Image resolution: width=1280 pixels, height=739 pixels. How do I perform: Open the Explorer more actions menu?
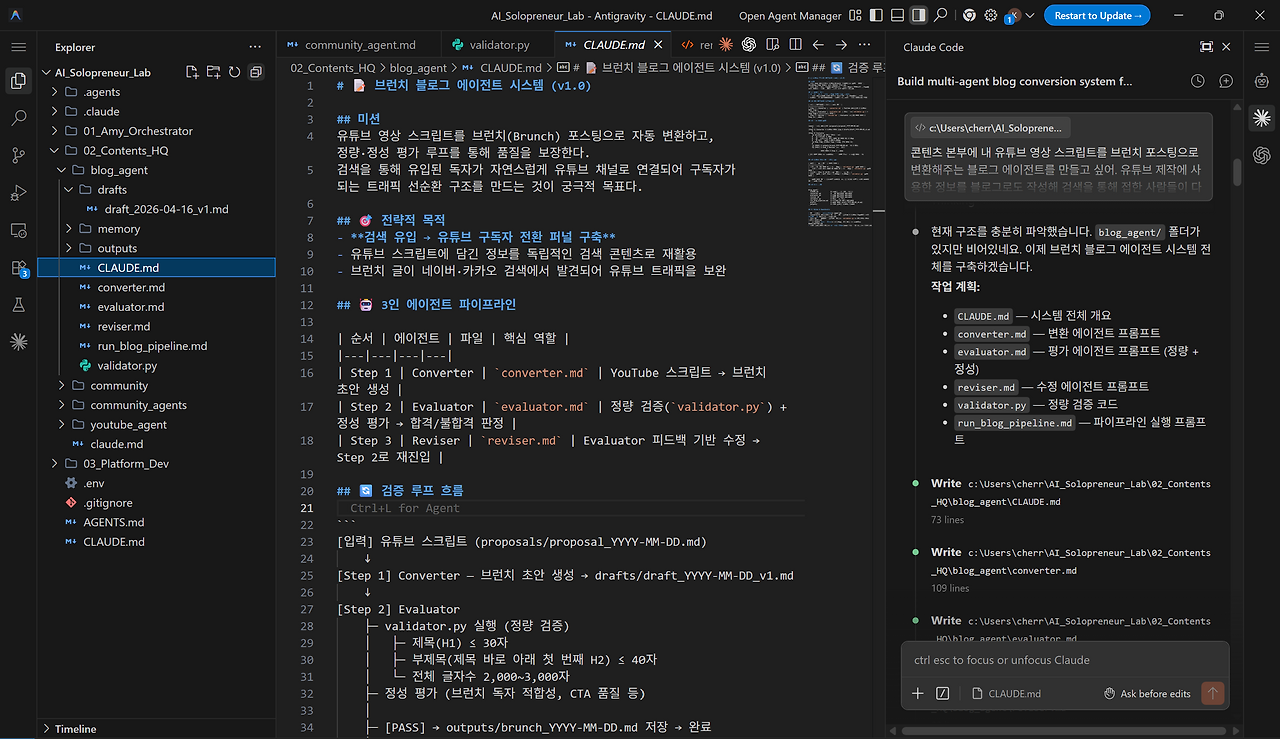tap(256, 47)
